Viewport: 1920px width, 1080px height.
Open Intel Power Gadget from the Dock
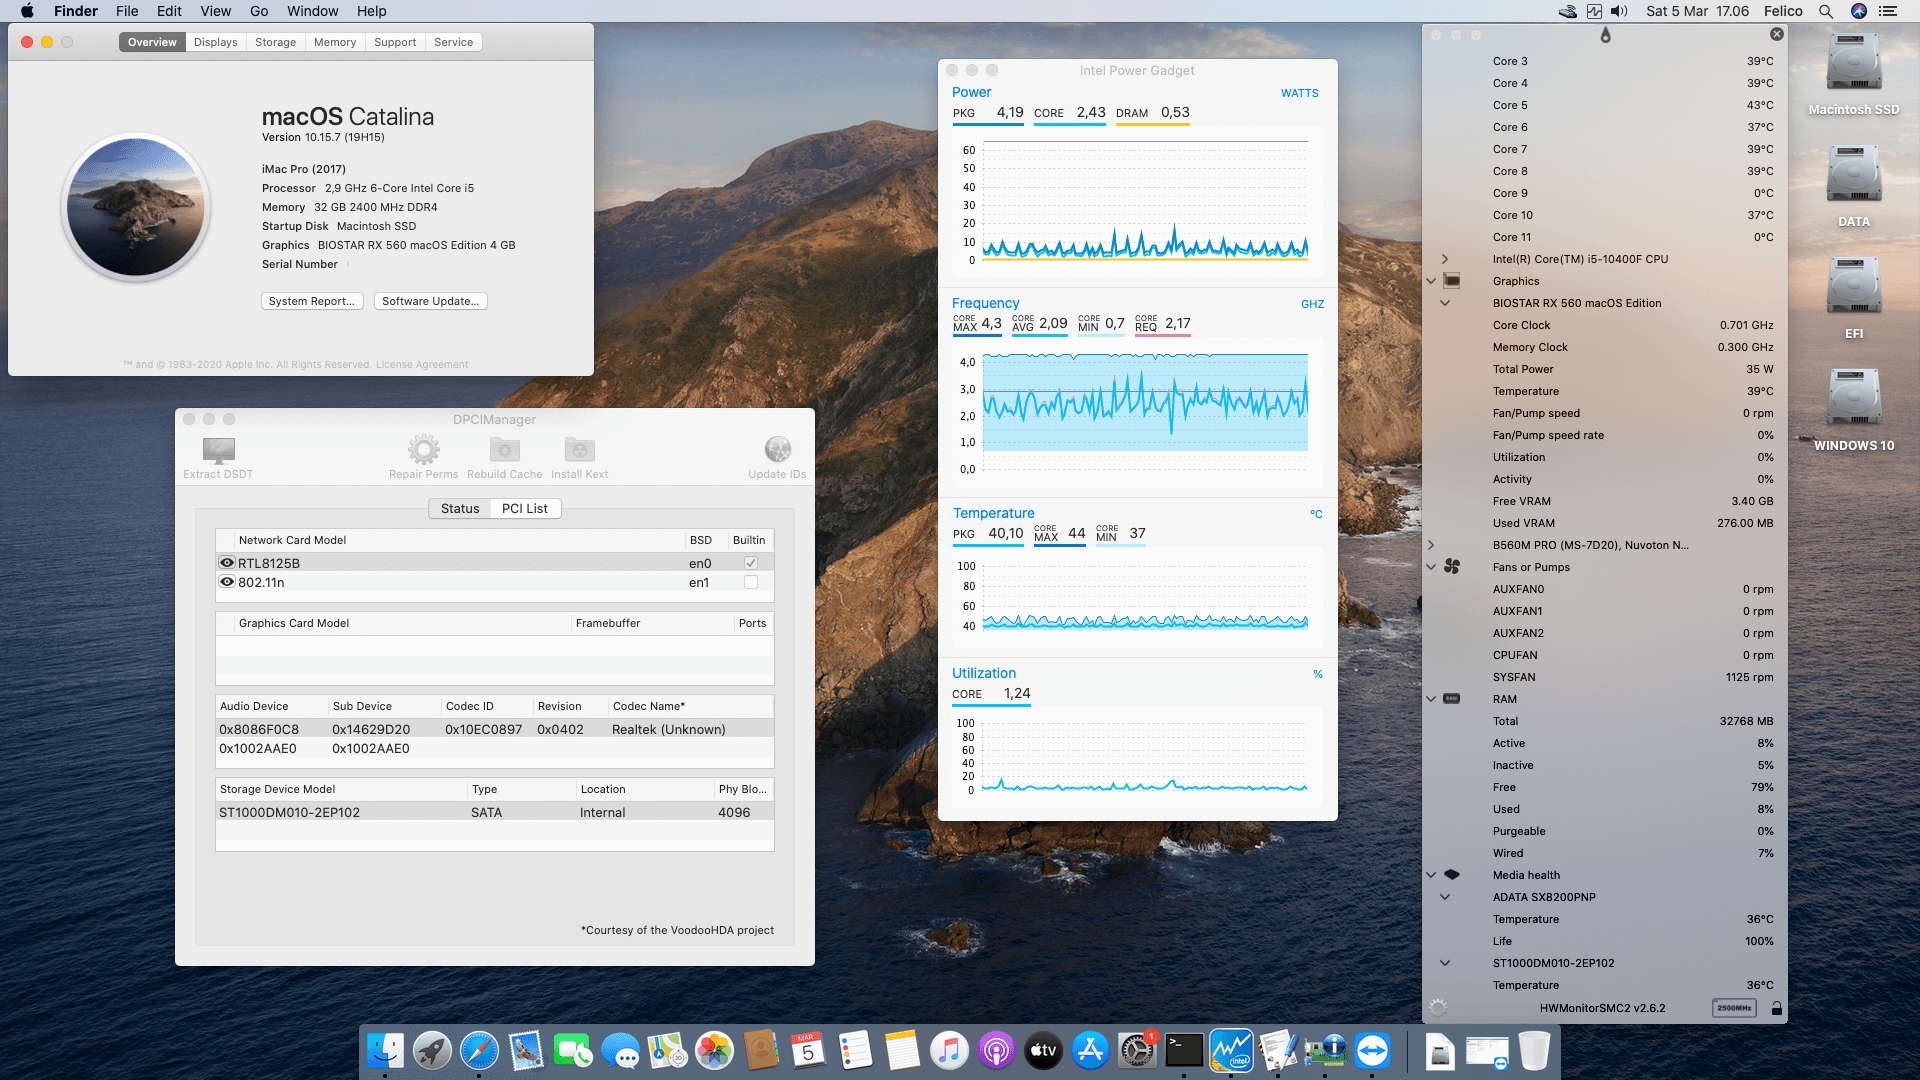pos(1231,1051)
